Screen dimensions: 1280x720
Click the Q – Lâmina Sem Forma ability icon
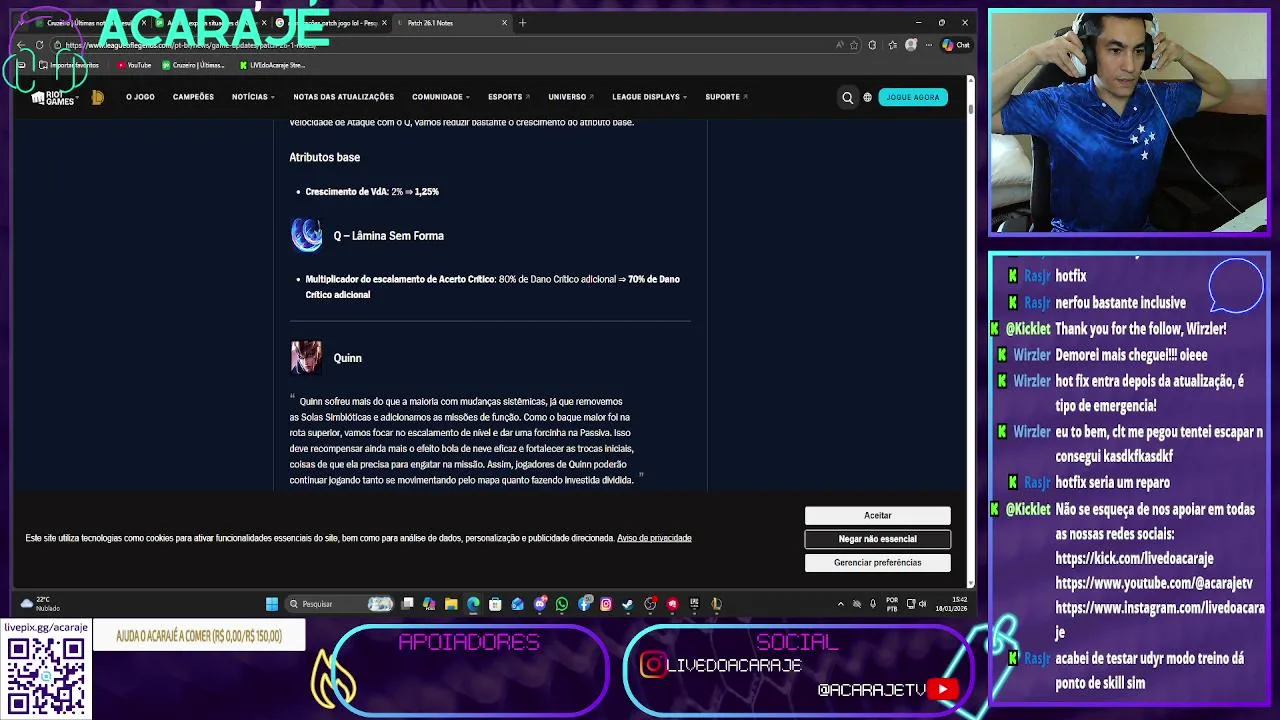point(306,235)
